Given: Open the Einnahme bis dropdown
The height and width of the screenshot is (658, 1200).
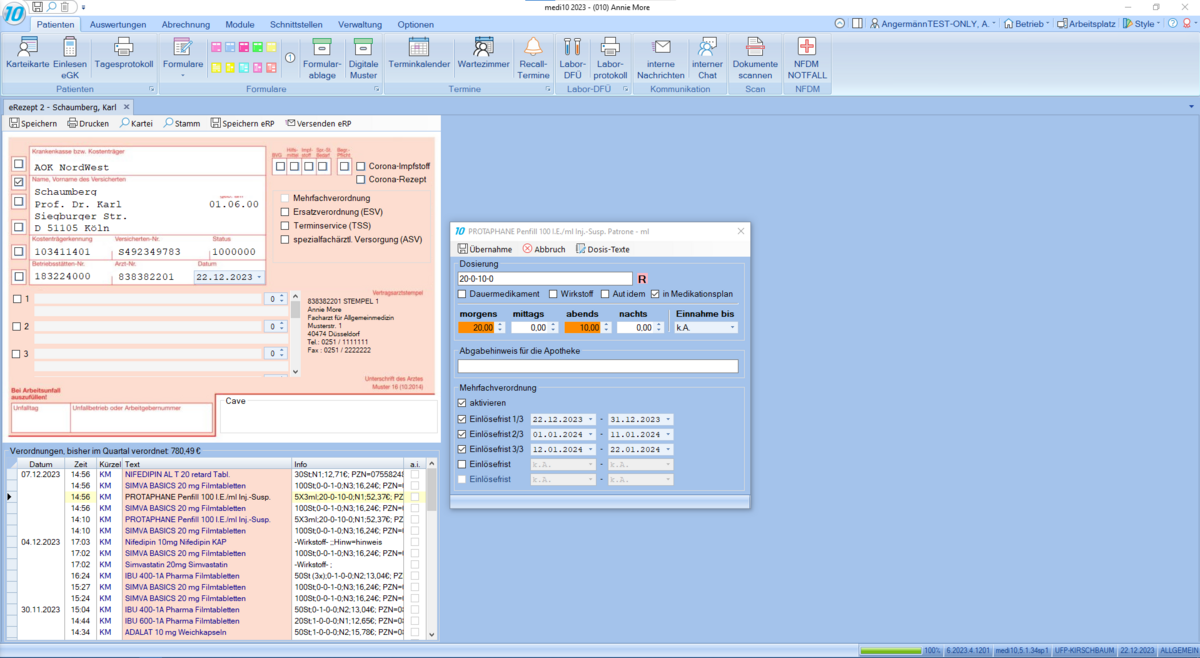Looking at the screenshot, I should point(734,327).
